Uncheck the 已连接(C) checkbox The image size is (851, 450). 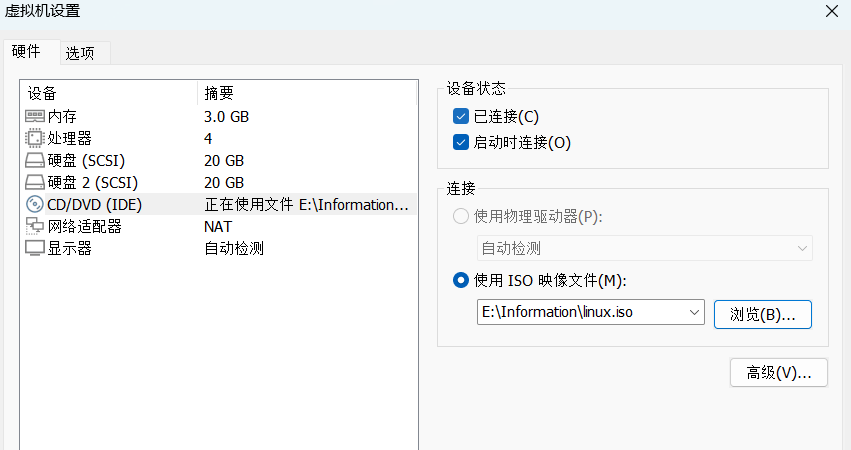[461, 116]
